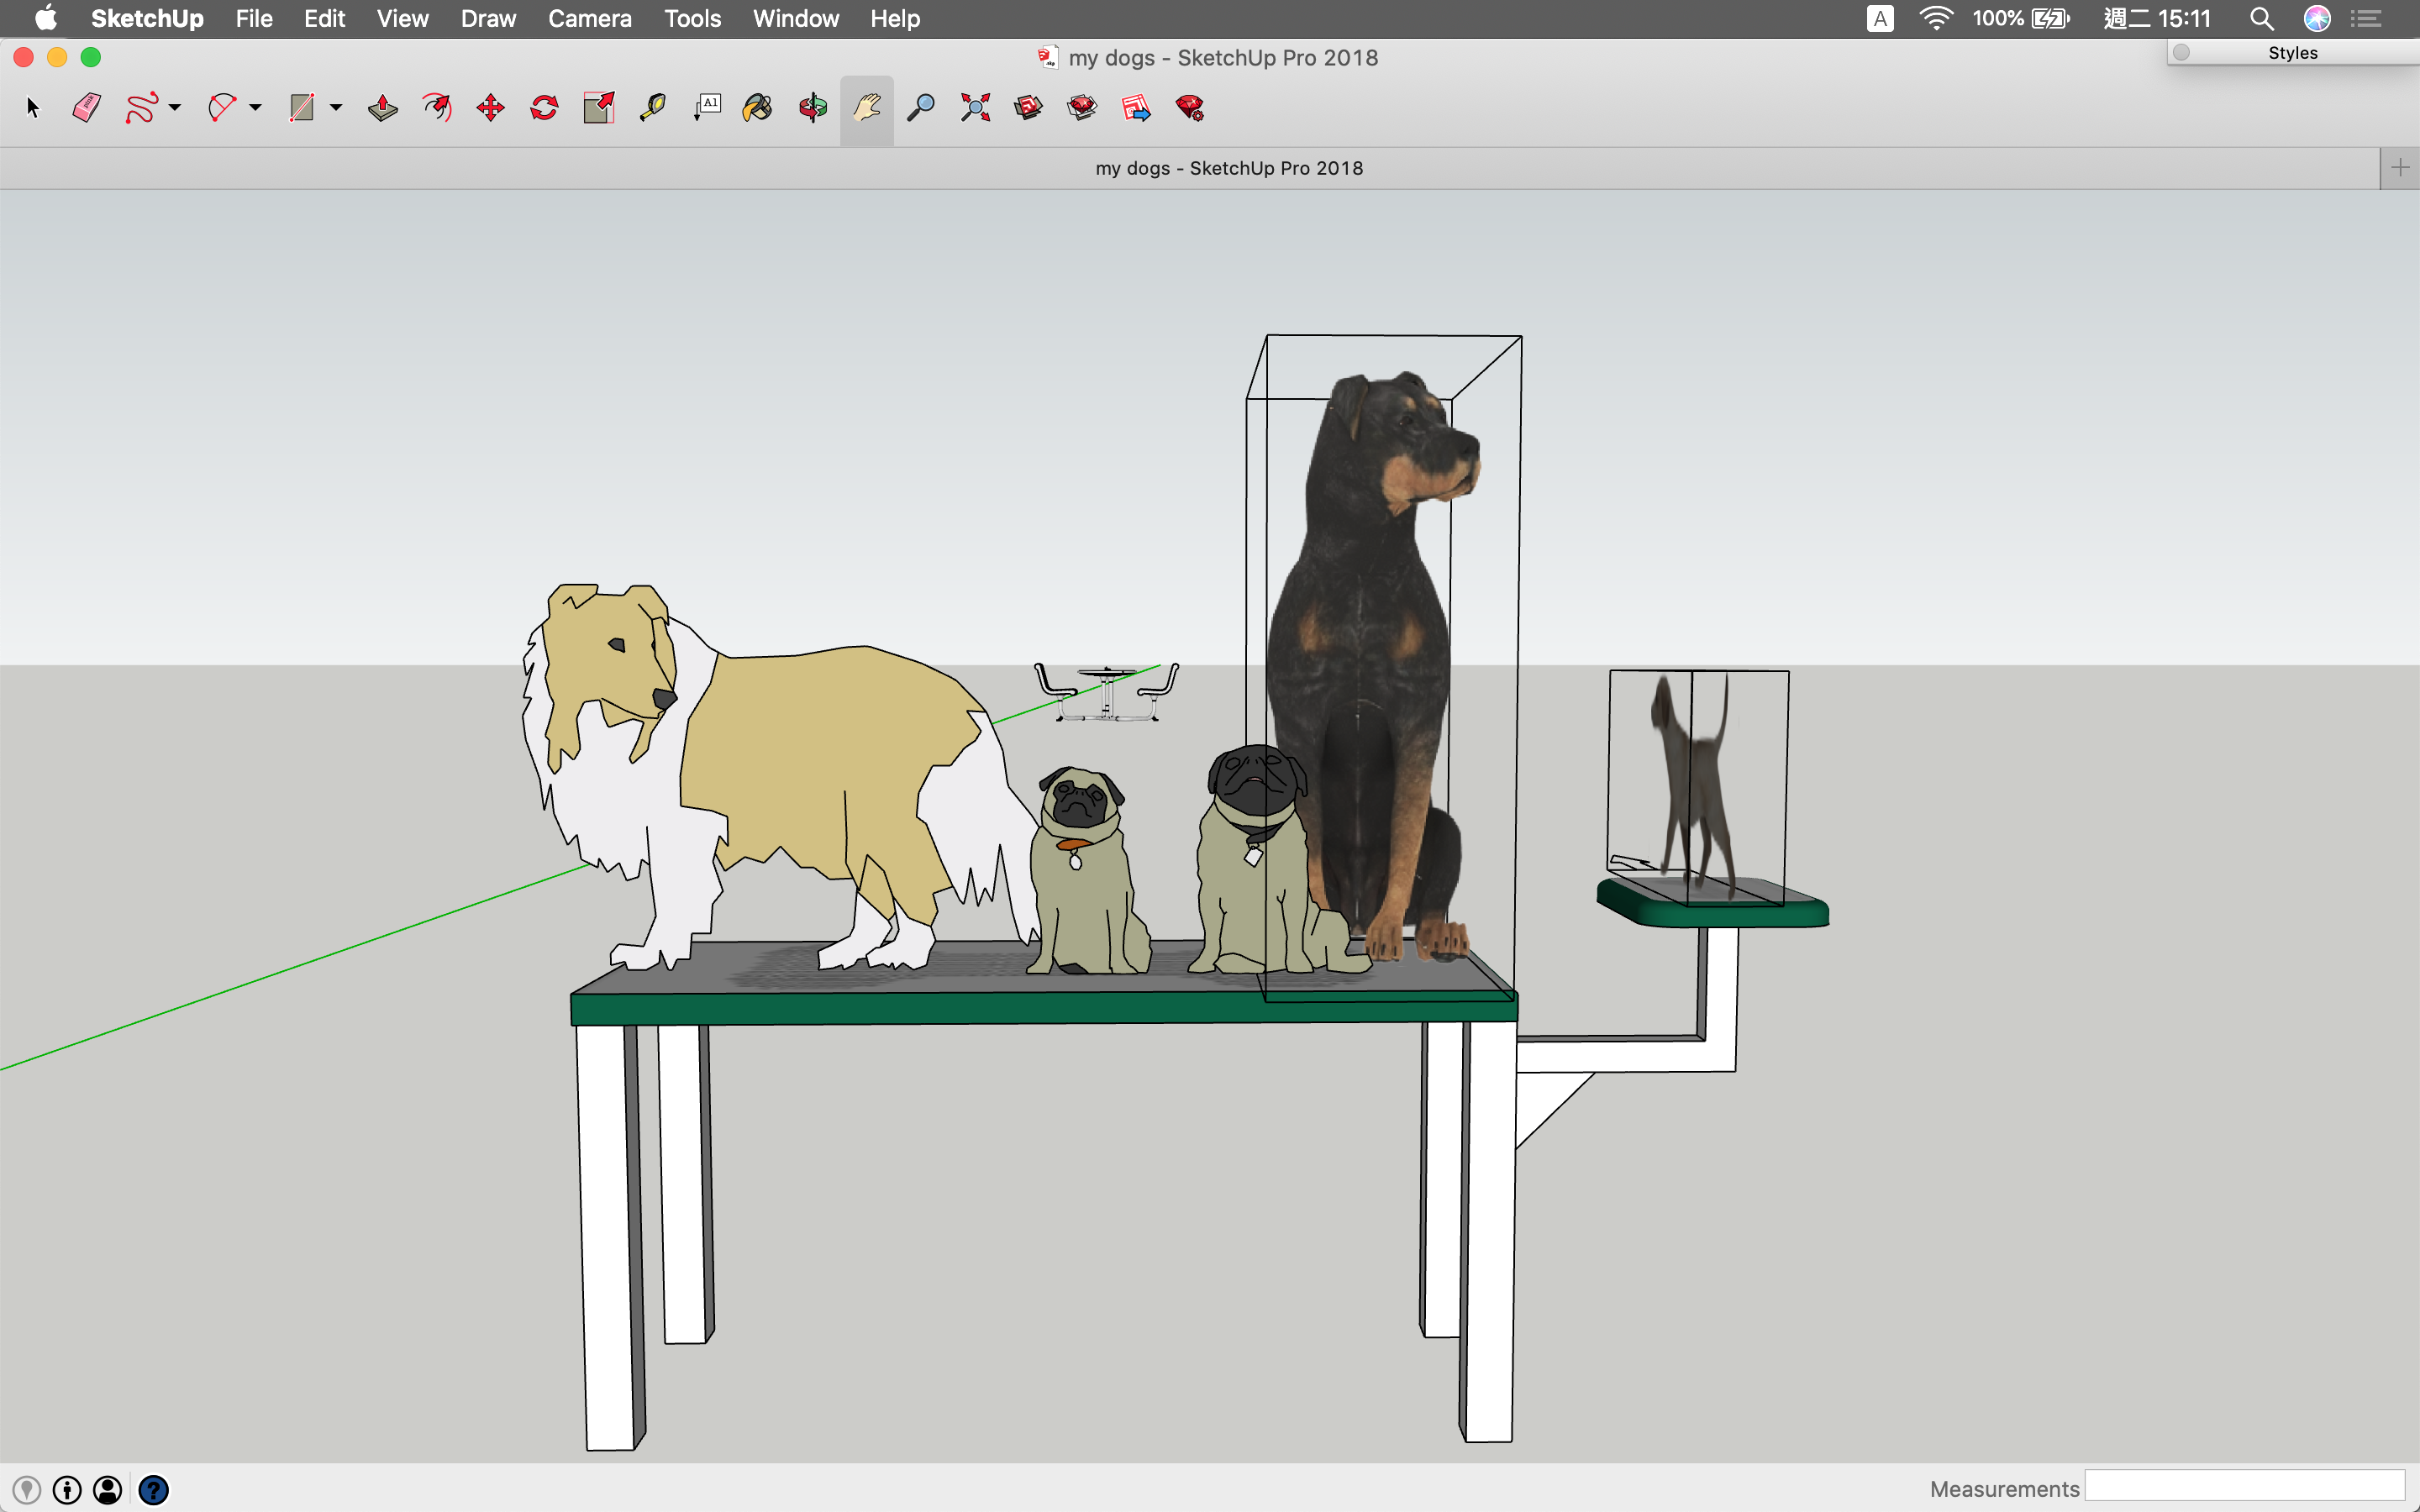Select the Eraser tool
2420x1512 pixels.
tap(87, 107)
